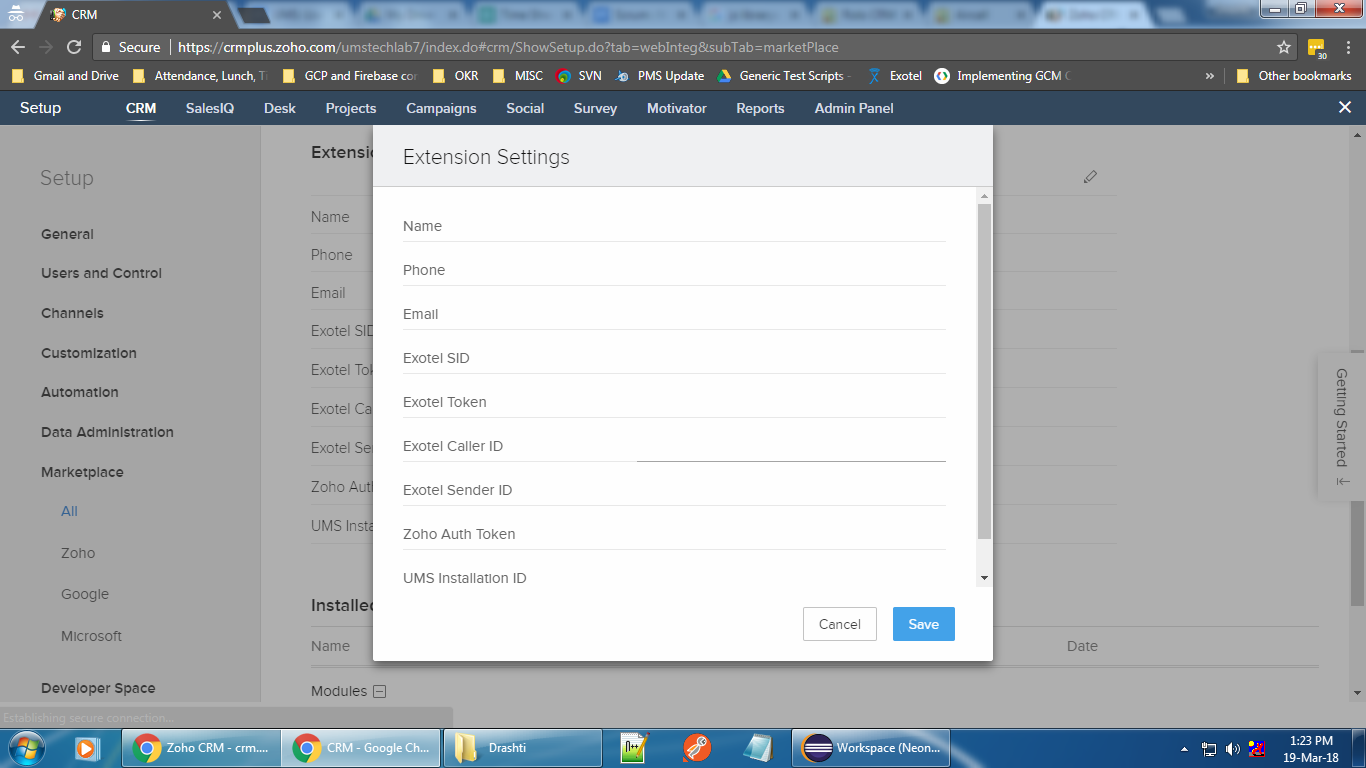Select Google under Marketplace
The height and width of the screenshot is (768, 1366).
coord(85,594)
